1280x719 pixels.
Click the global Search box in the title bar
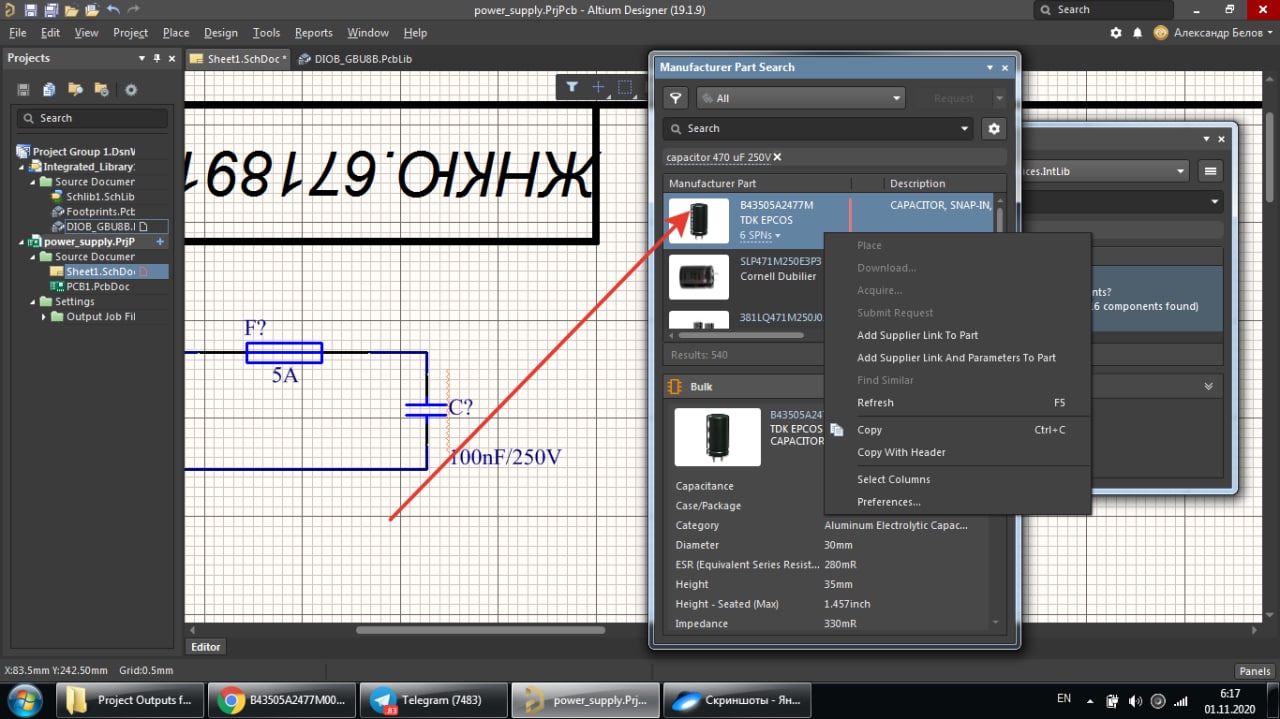1103,10
